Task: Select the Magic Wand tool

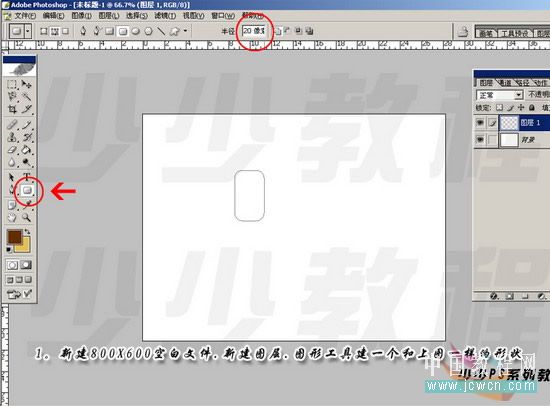Action: (x=26, y=96)
